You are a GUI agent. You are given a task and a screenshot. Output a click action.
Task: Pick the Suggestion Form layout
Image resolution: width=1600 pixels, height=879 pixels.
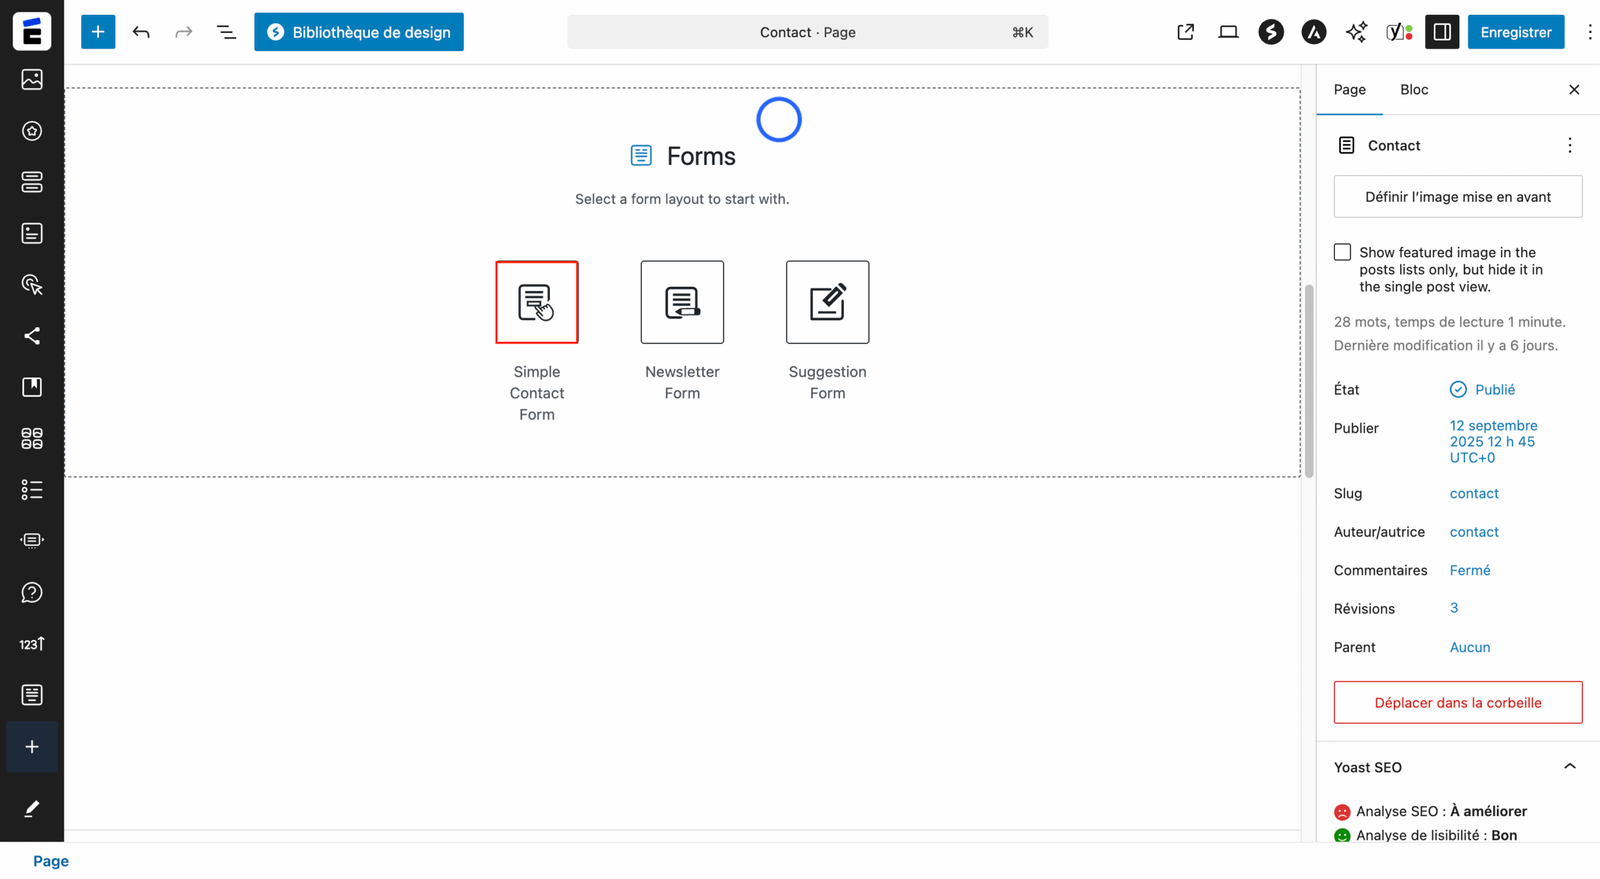click(827, 302)
